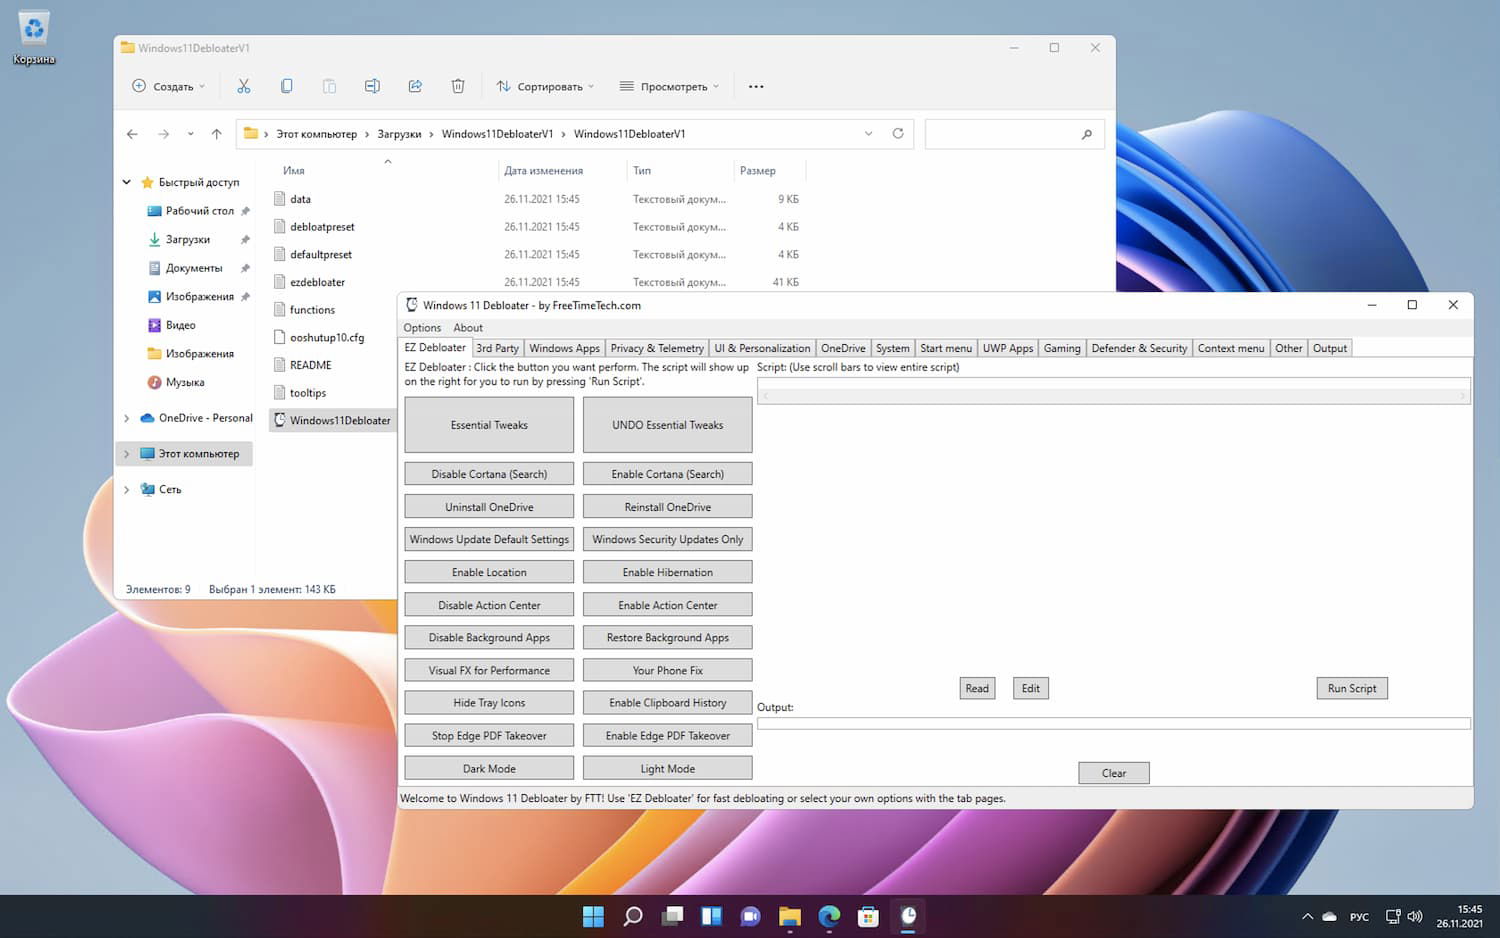Collapse the Быстрый доступ section
Image resolution: width=1500 pixels, height=938 pixels.
click(x=127, y=182)
